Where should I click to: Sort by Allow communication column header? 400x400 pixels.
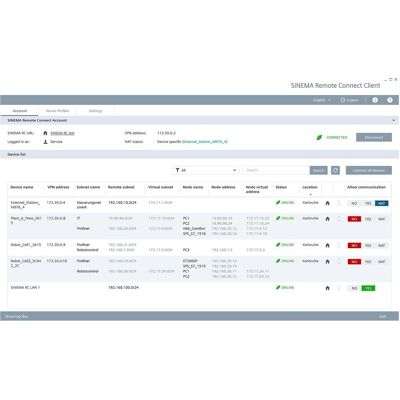click(366, 187)
